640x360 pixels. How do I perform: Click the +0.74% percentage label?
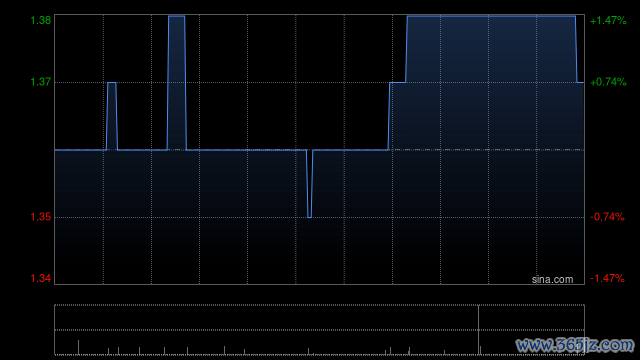tap(608, 82)
